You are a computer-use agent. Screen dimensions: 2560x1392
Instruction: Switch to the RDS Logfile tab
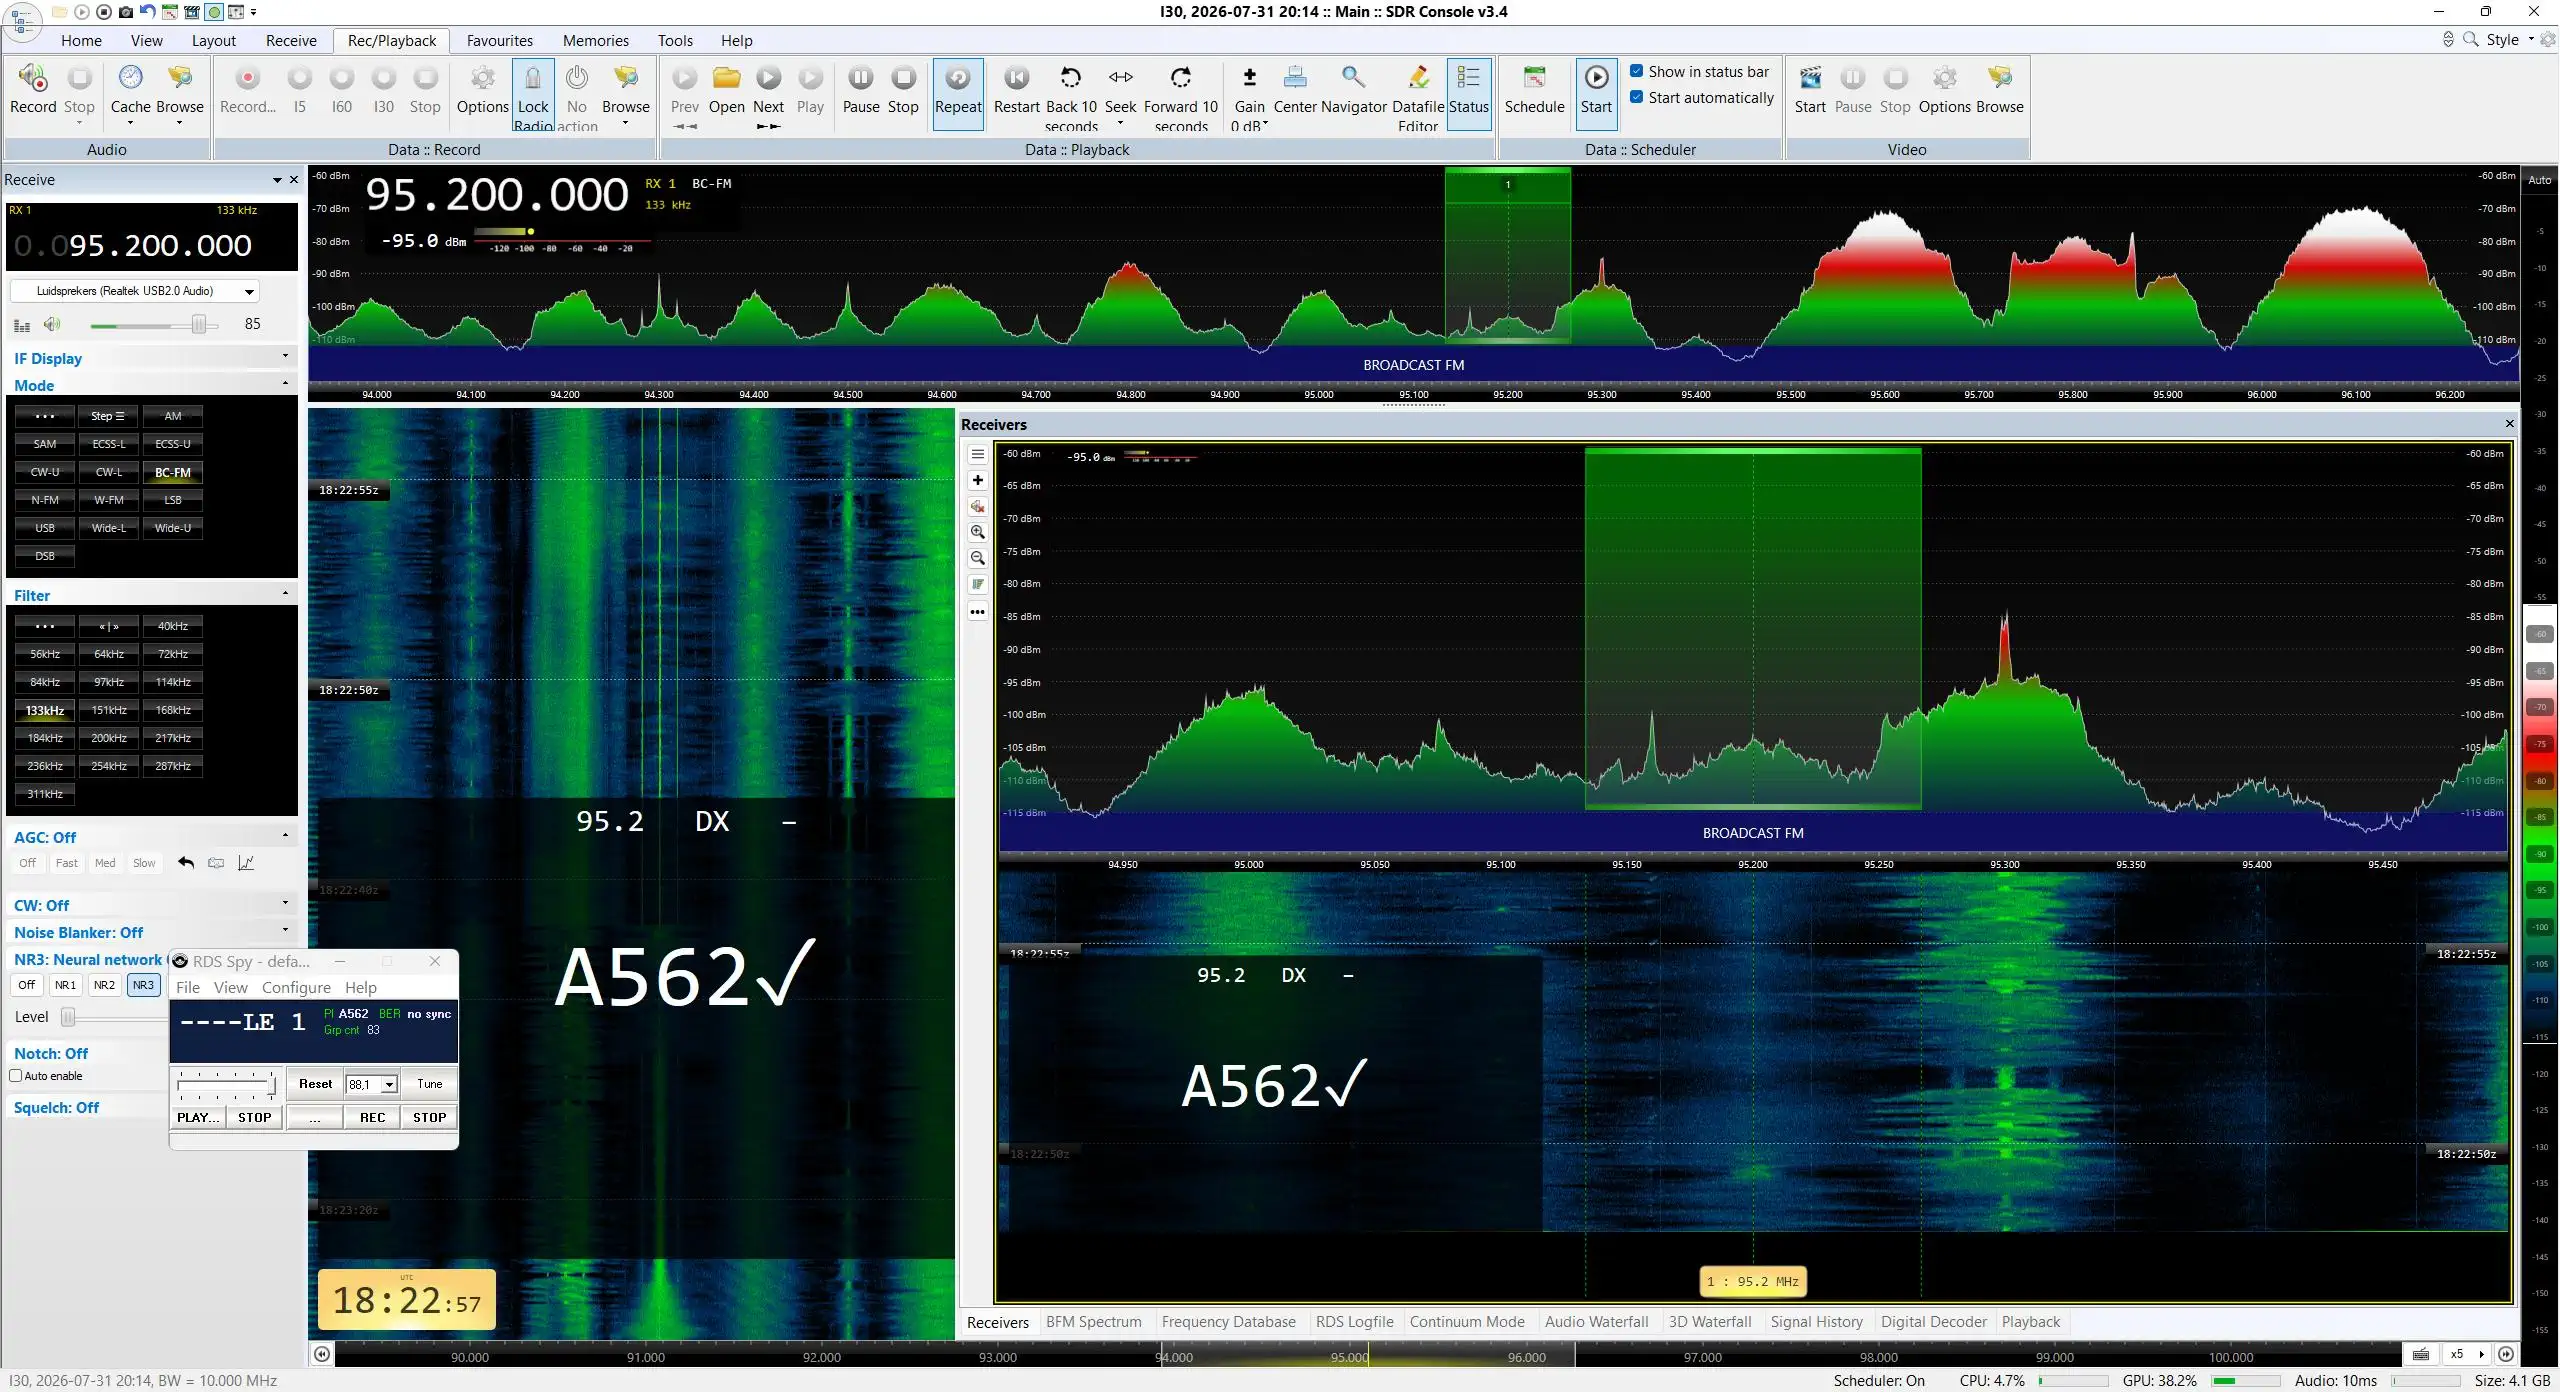(x=1354, y=1322)
